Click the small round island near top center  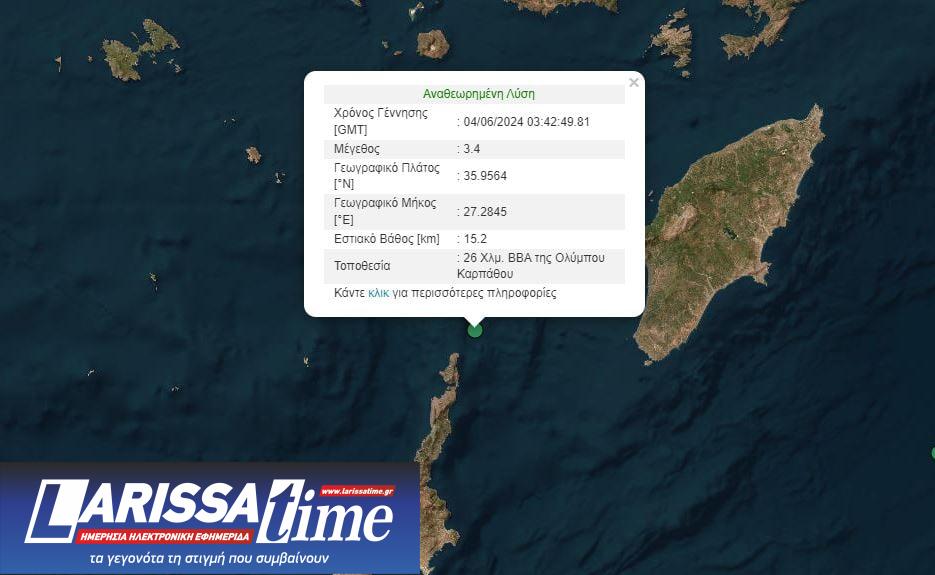tap(433, 45)
